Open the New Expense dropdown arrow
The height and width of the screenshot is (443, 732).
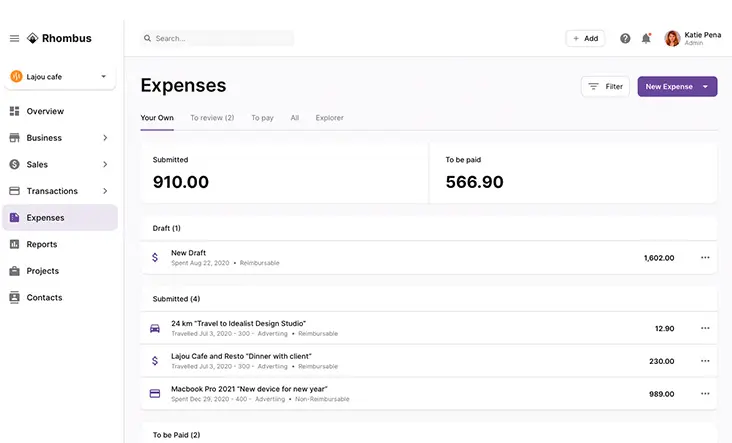706,87
